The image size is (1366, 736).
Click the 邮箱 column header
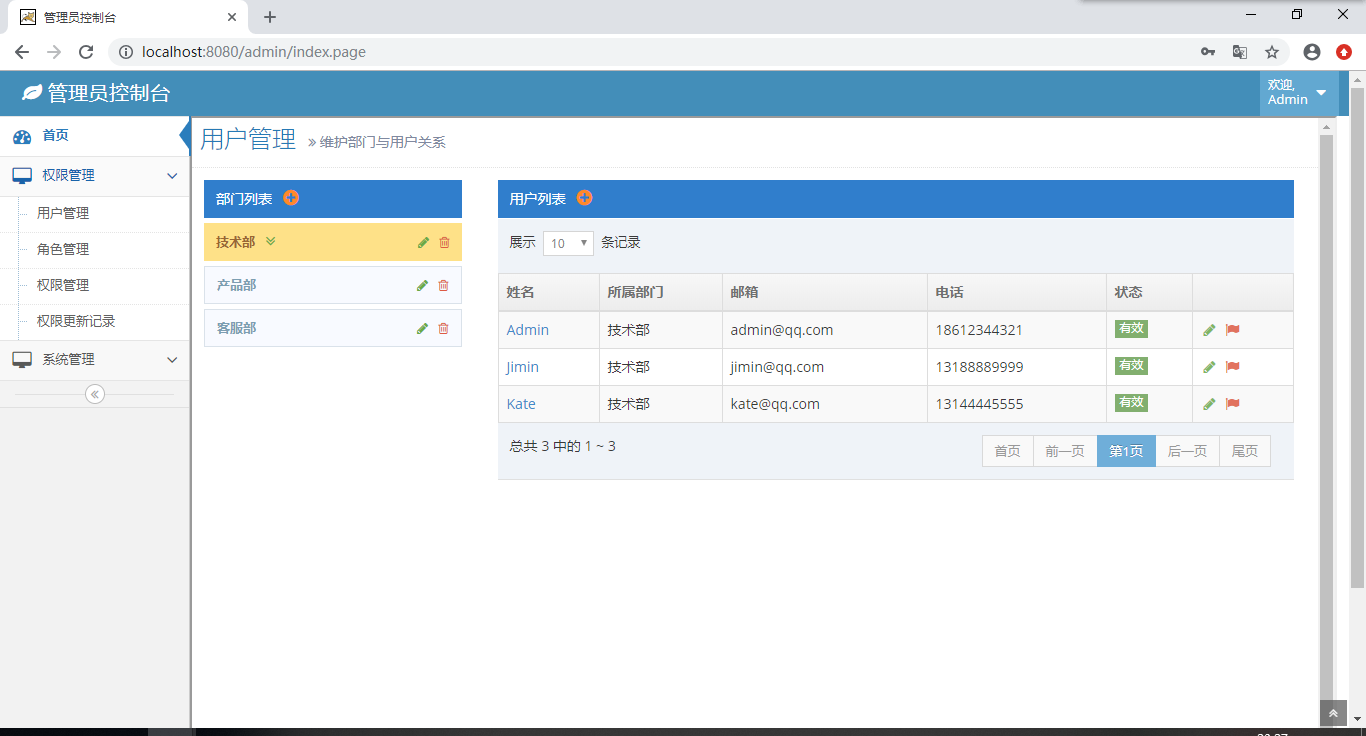pos(825,292)
